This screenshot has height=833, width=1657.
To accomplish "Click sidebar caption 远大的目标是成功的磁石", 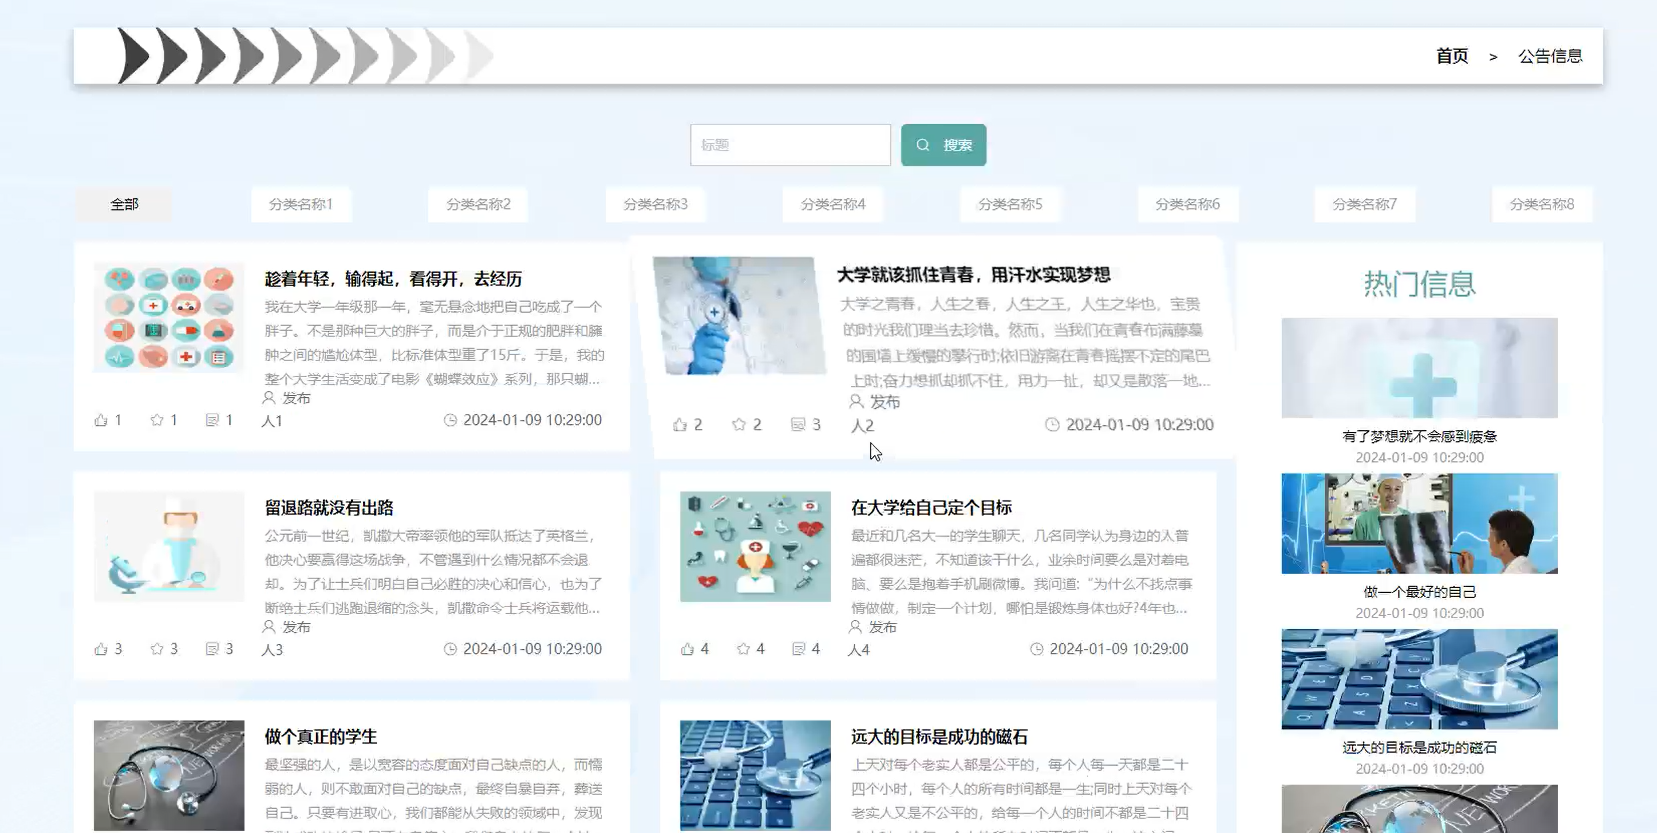I will (1419, 747).
